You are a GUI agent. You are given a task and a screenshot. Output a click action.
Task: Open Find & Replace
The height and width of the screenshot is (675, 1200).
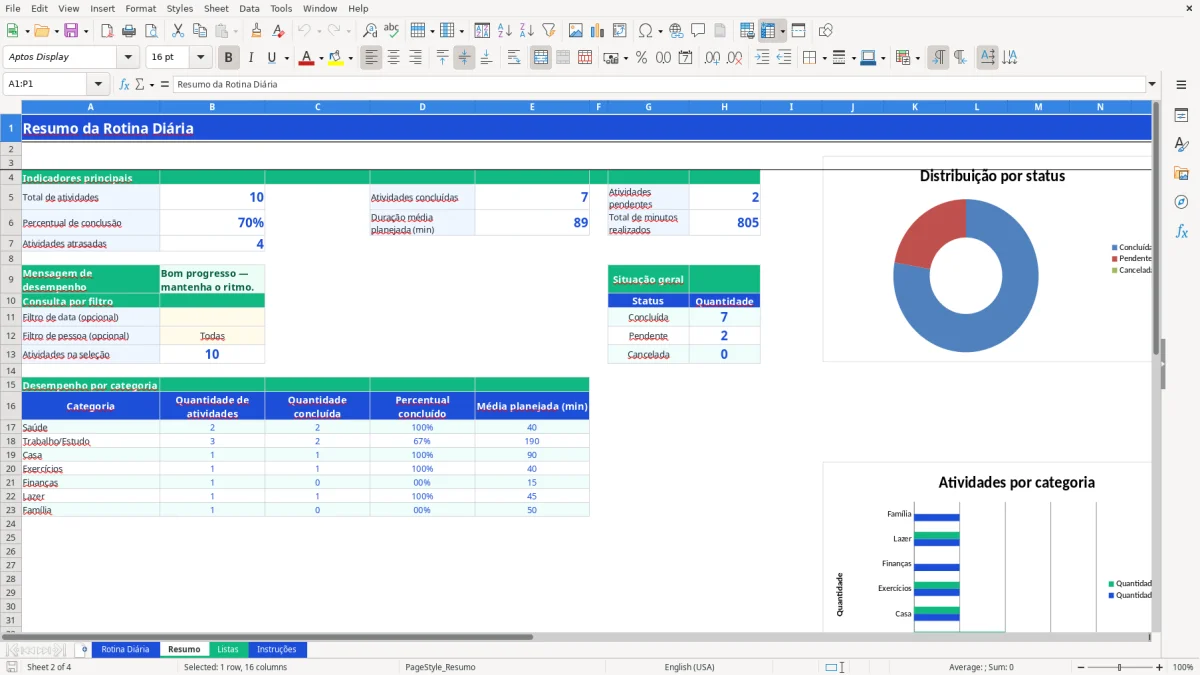pos(370,31)
